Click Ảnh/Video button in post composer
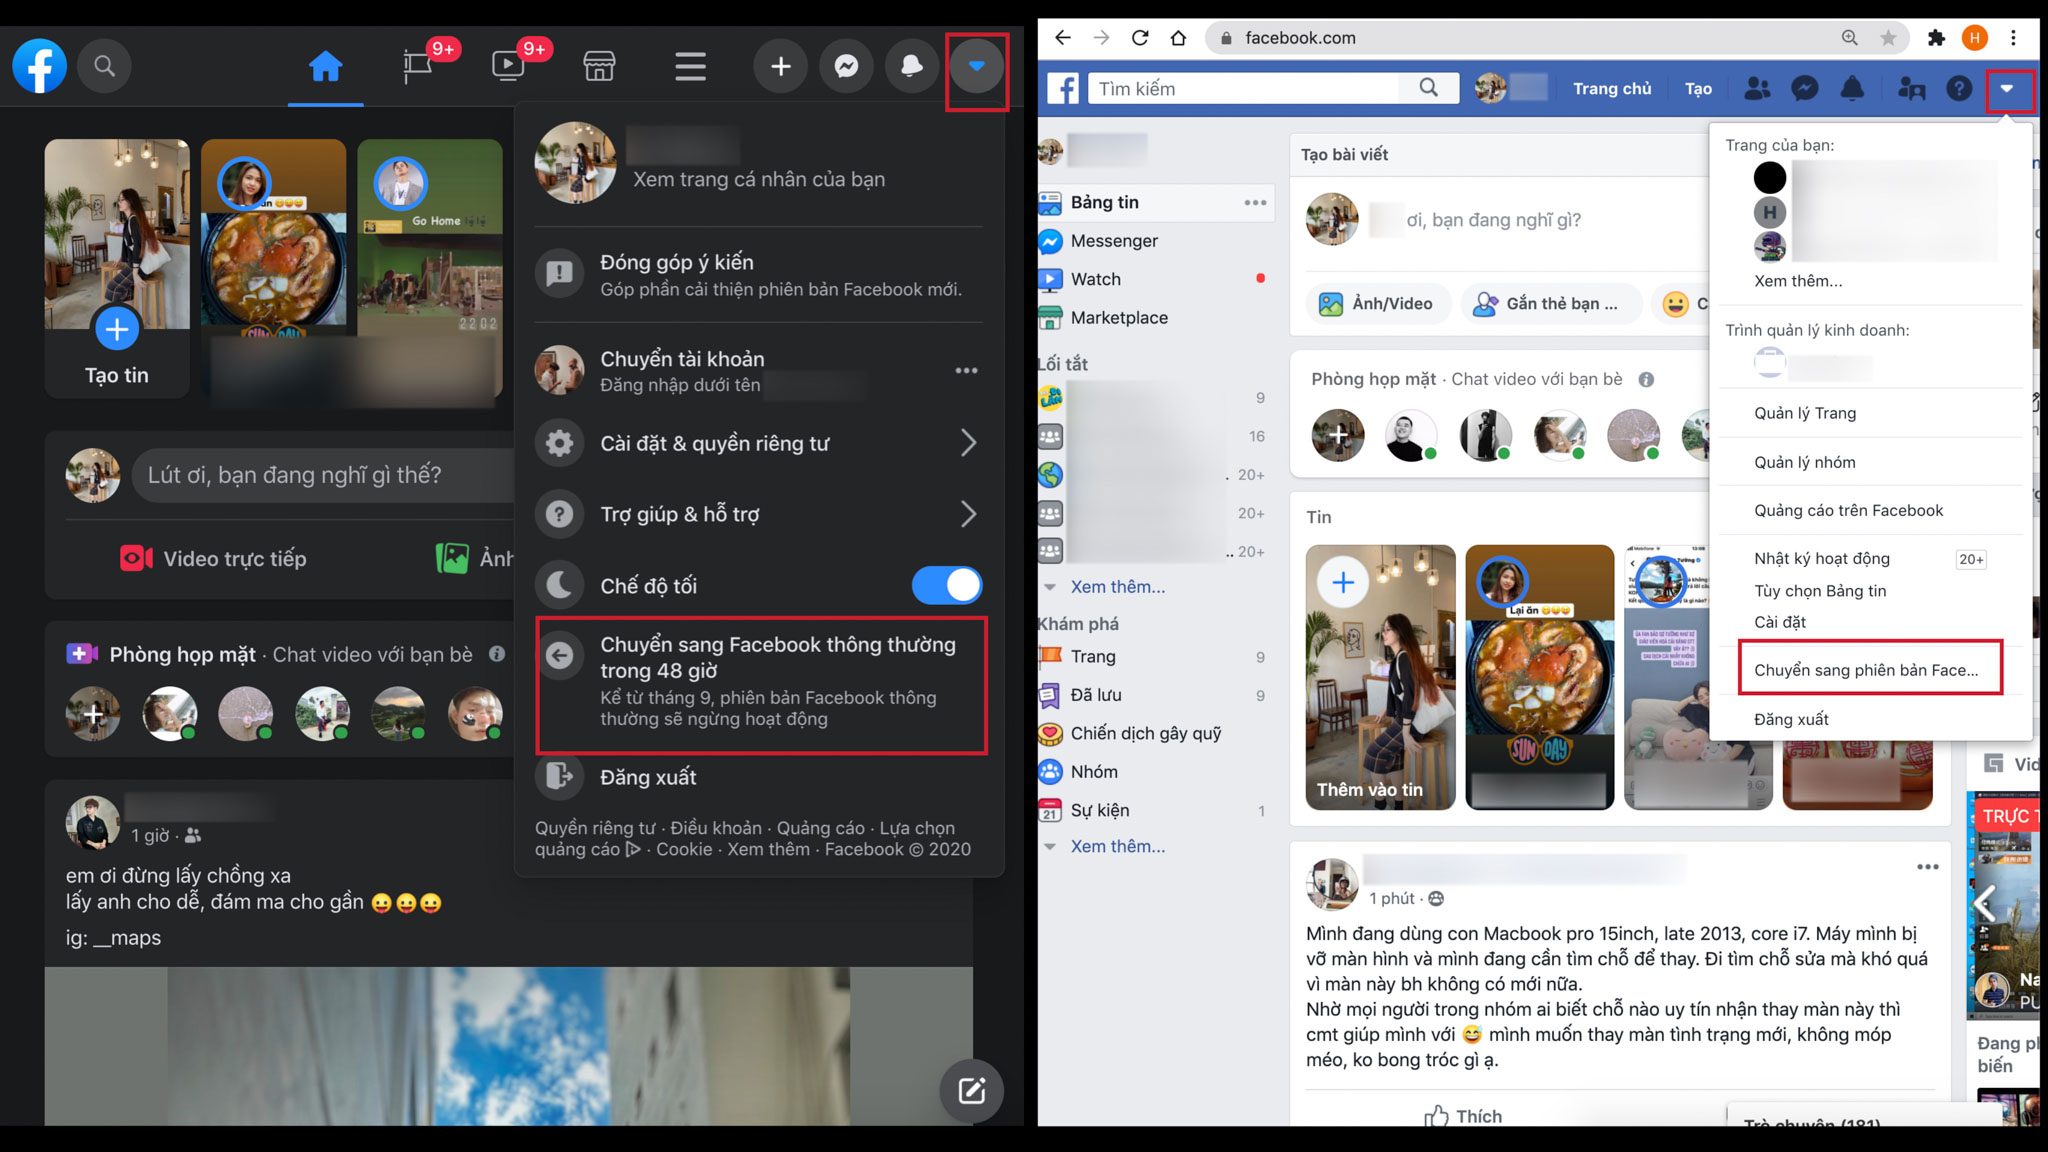 pyautogui.click(x=1375, y=303)
